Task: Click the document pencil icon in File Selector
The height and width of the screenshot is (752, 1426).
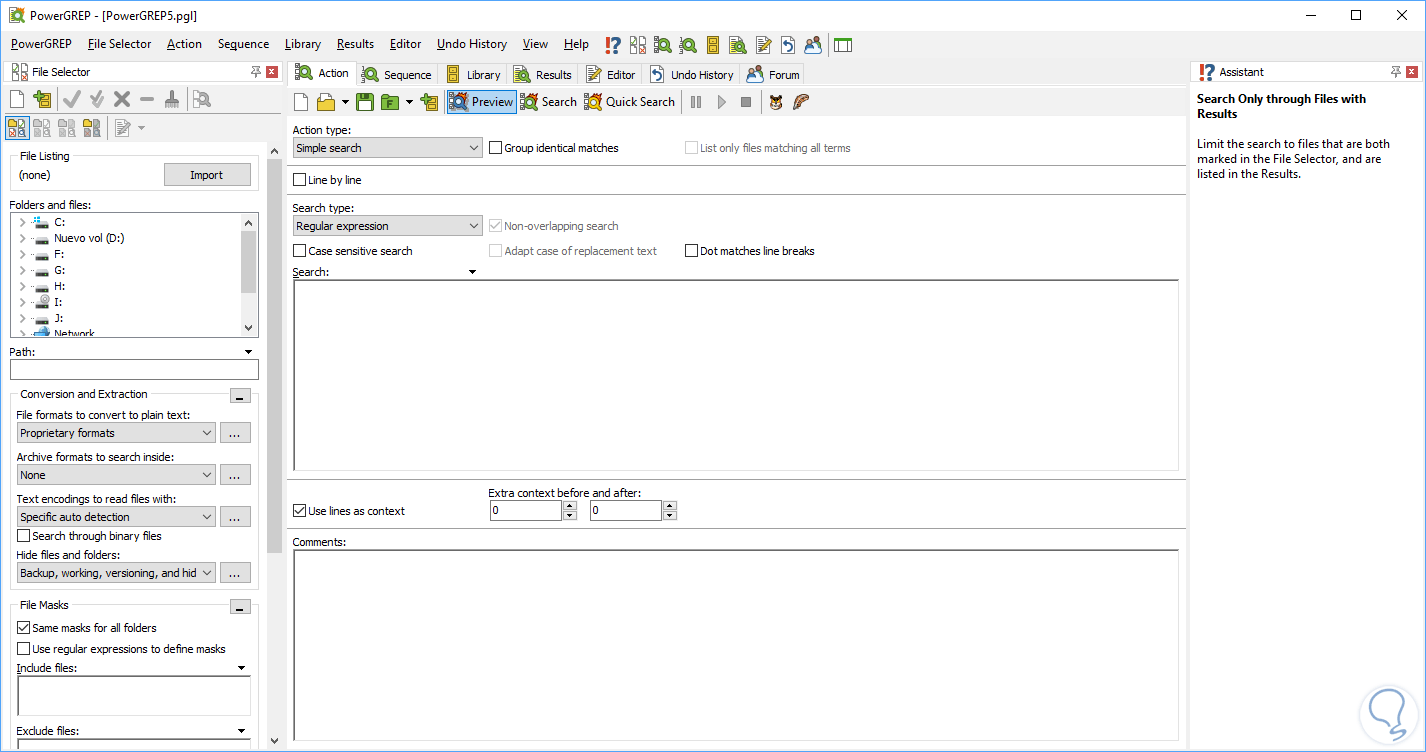Action: (x=123, y=128)
